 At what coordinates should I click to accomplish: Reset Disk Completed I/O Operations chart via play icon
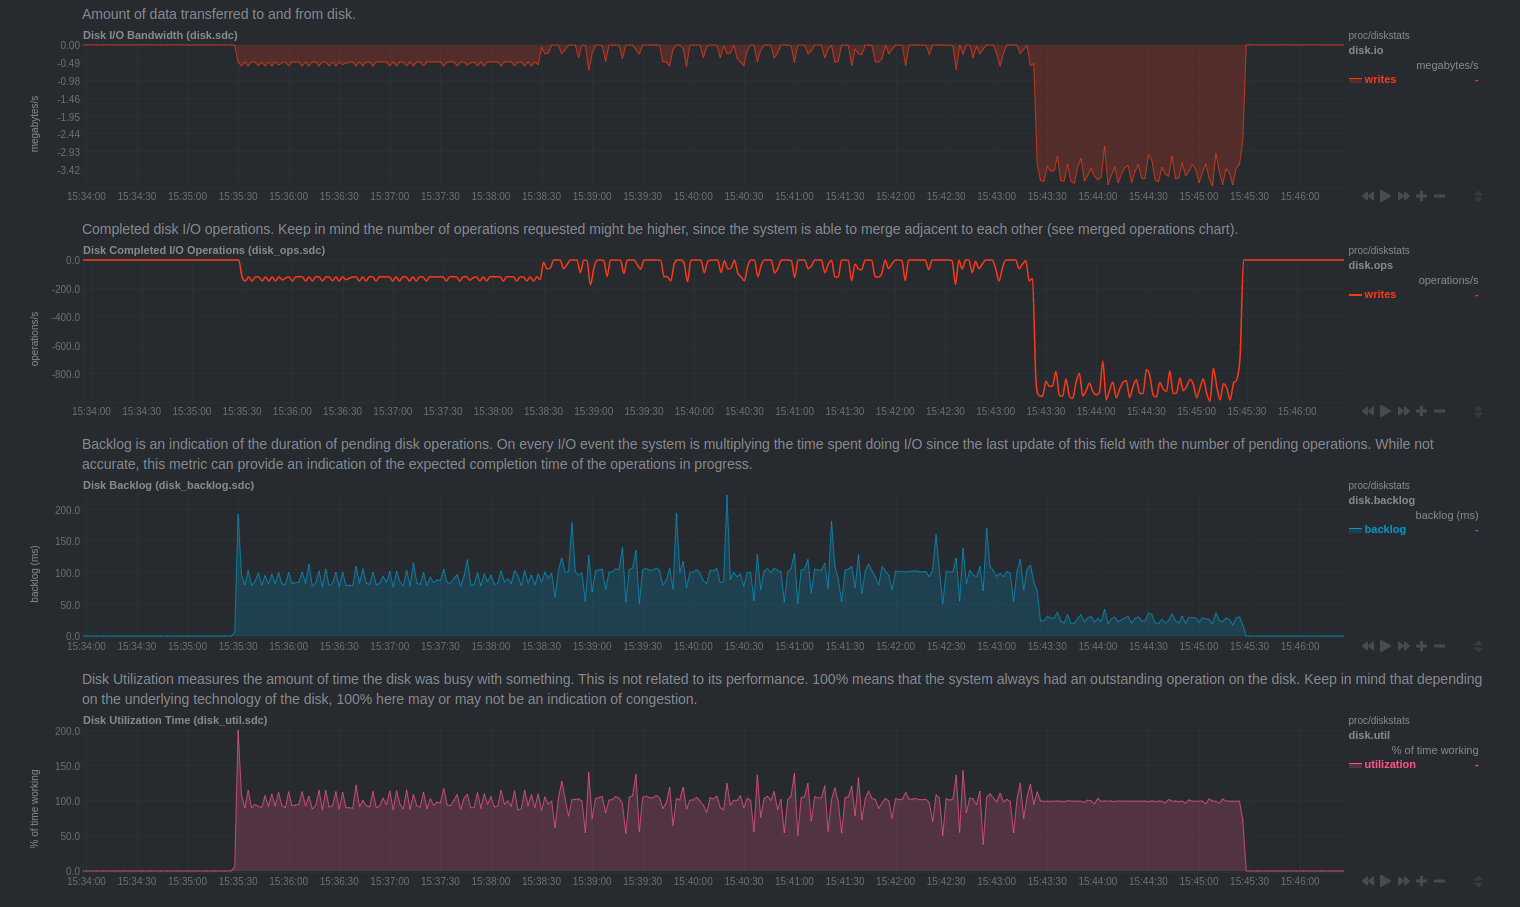coord(1386,411)
